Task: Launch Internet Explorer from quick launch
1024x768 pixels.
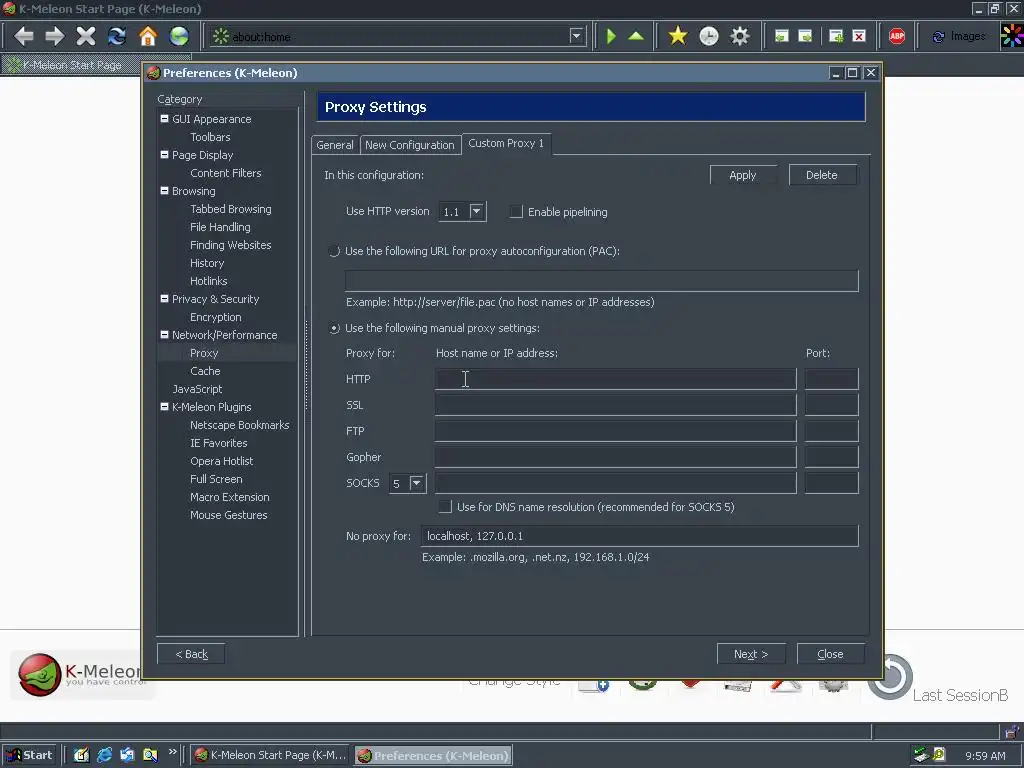Action: [x=104, y=755]
